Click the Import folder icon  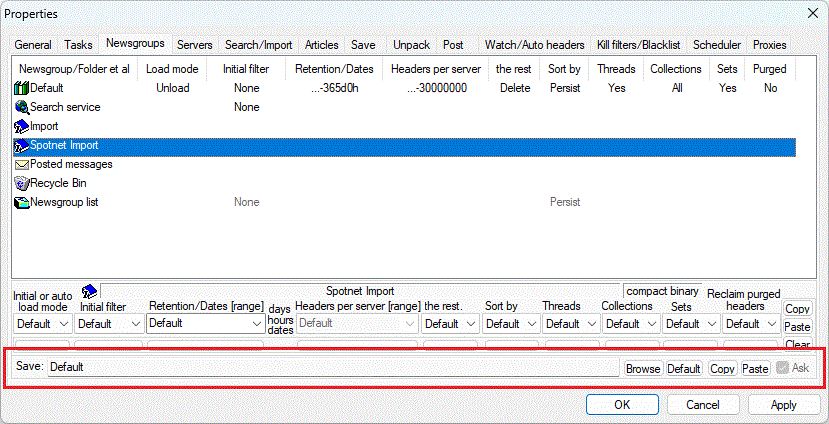(x=21, y=126)
